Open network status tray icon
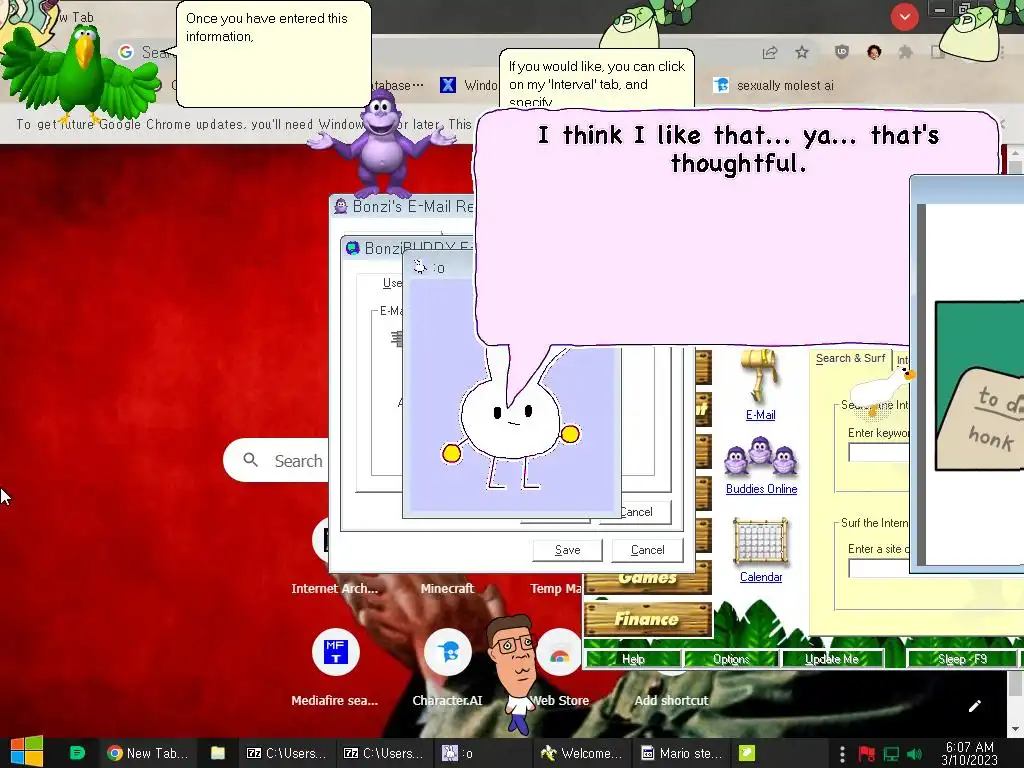The image size is (1024, 768). coord(891,754)
